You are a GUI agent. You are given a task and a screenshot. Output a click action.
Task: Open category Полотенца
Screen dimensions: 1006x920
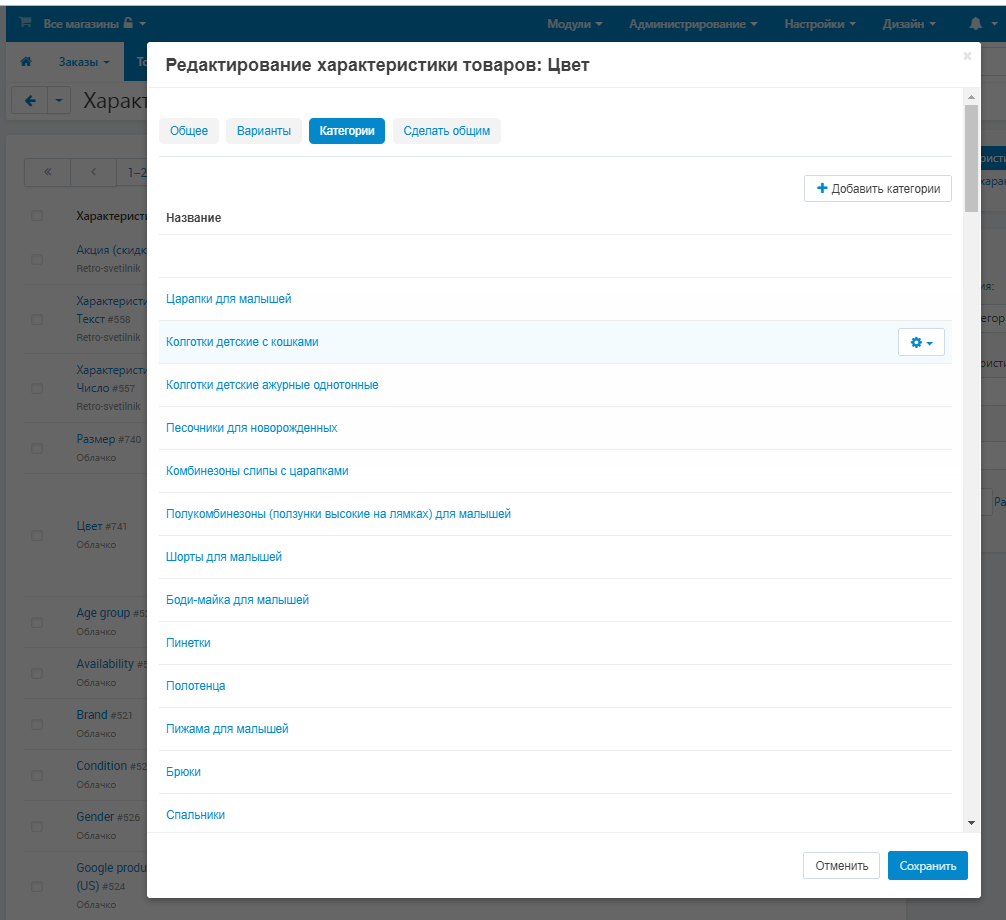pos(196,686)
